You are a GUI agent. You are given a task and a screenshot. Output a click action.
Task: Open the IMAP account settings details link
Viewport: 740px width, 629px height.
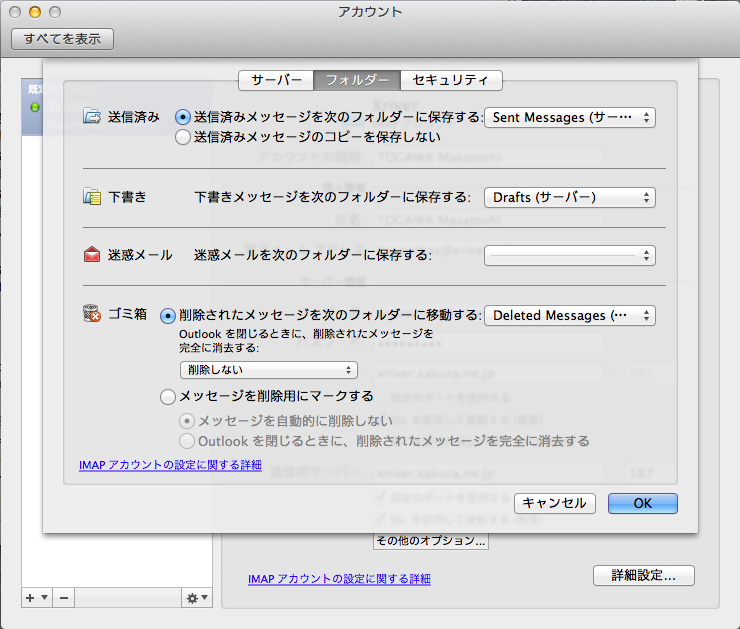170,465
